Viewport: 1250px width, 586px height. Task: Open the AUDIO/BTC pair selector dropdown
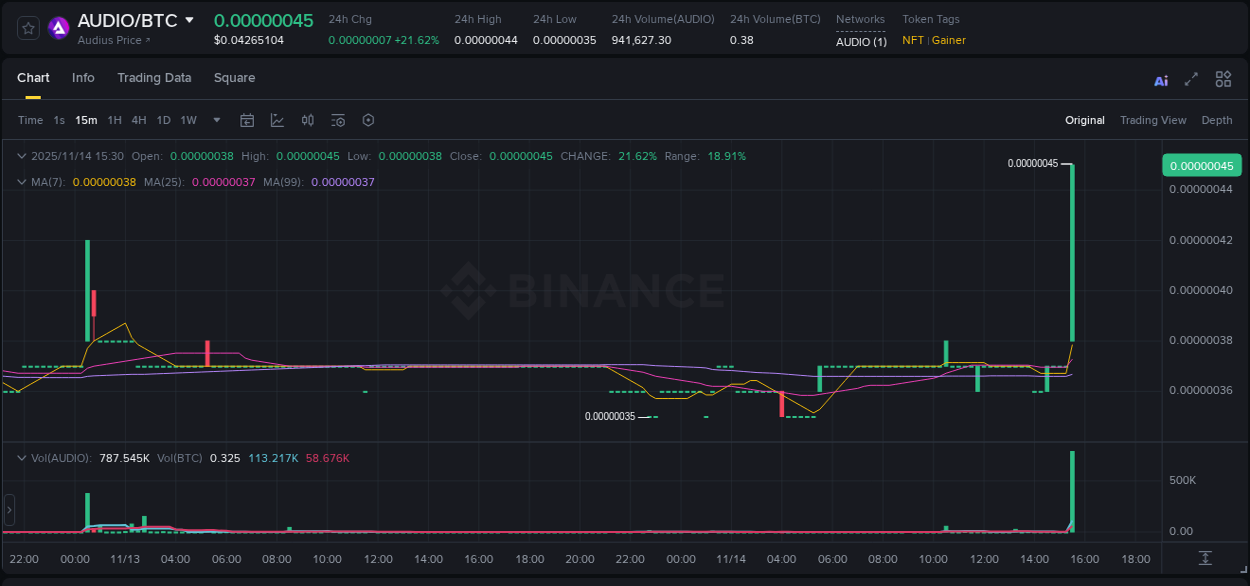click(x=190, y=19)
